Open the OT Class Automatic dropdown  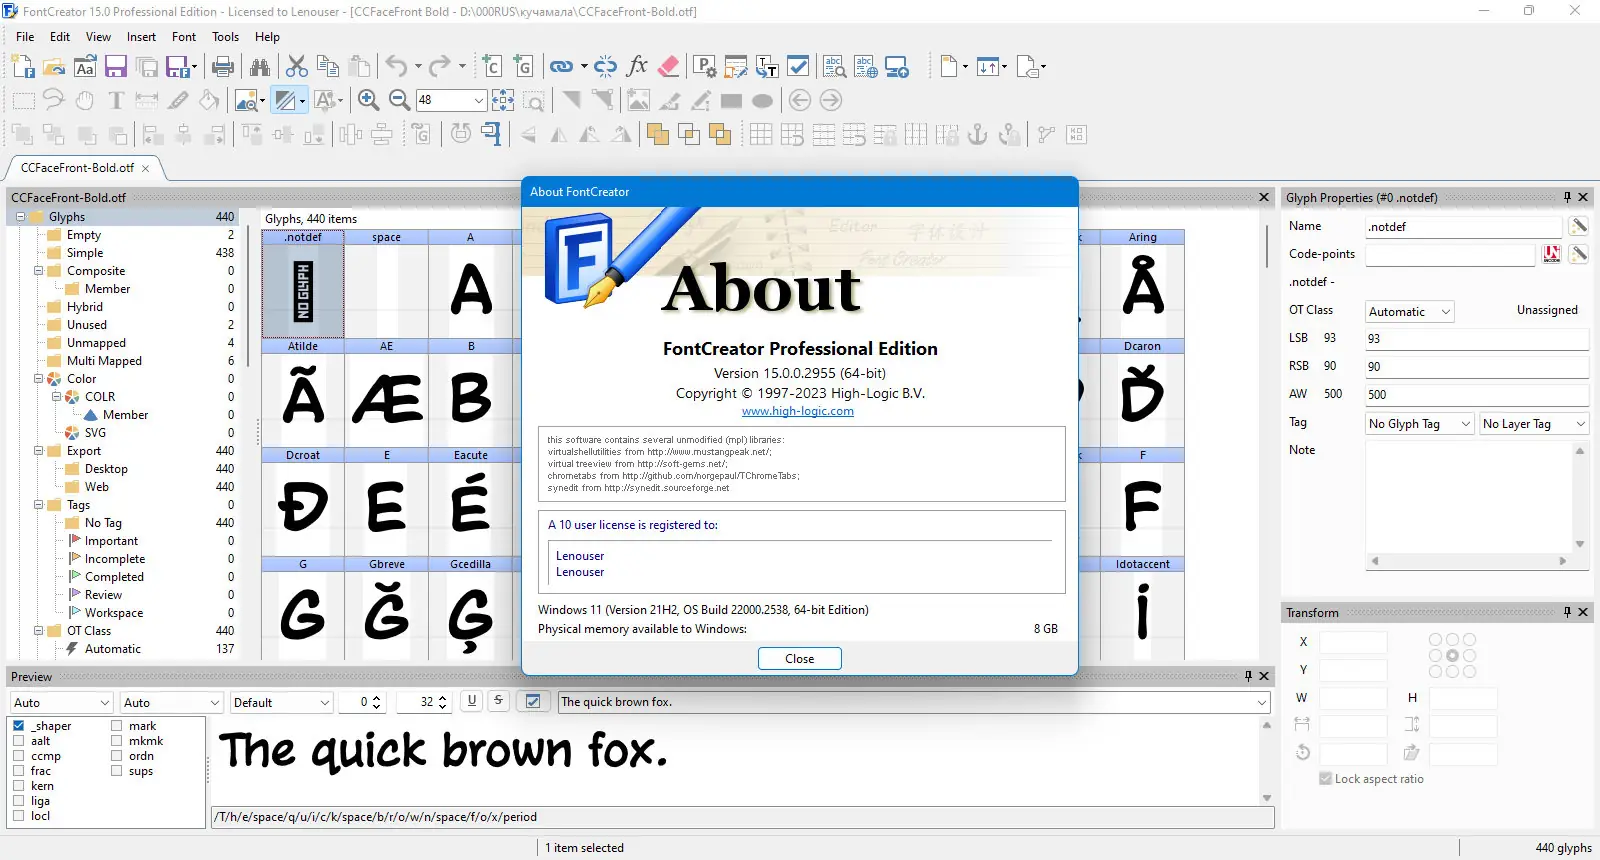tap(1409, 312)
